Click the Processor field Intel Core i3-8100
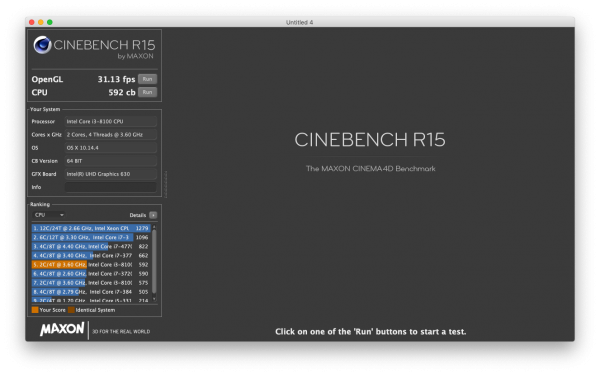The height and width of the screenshot is (375, 600). tap(111, 121)
